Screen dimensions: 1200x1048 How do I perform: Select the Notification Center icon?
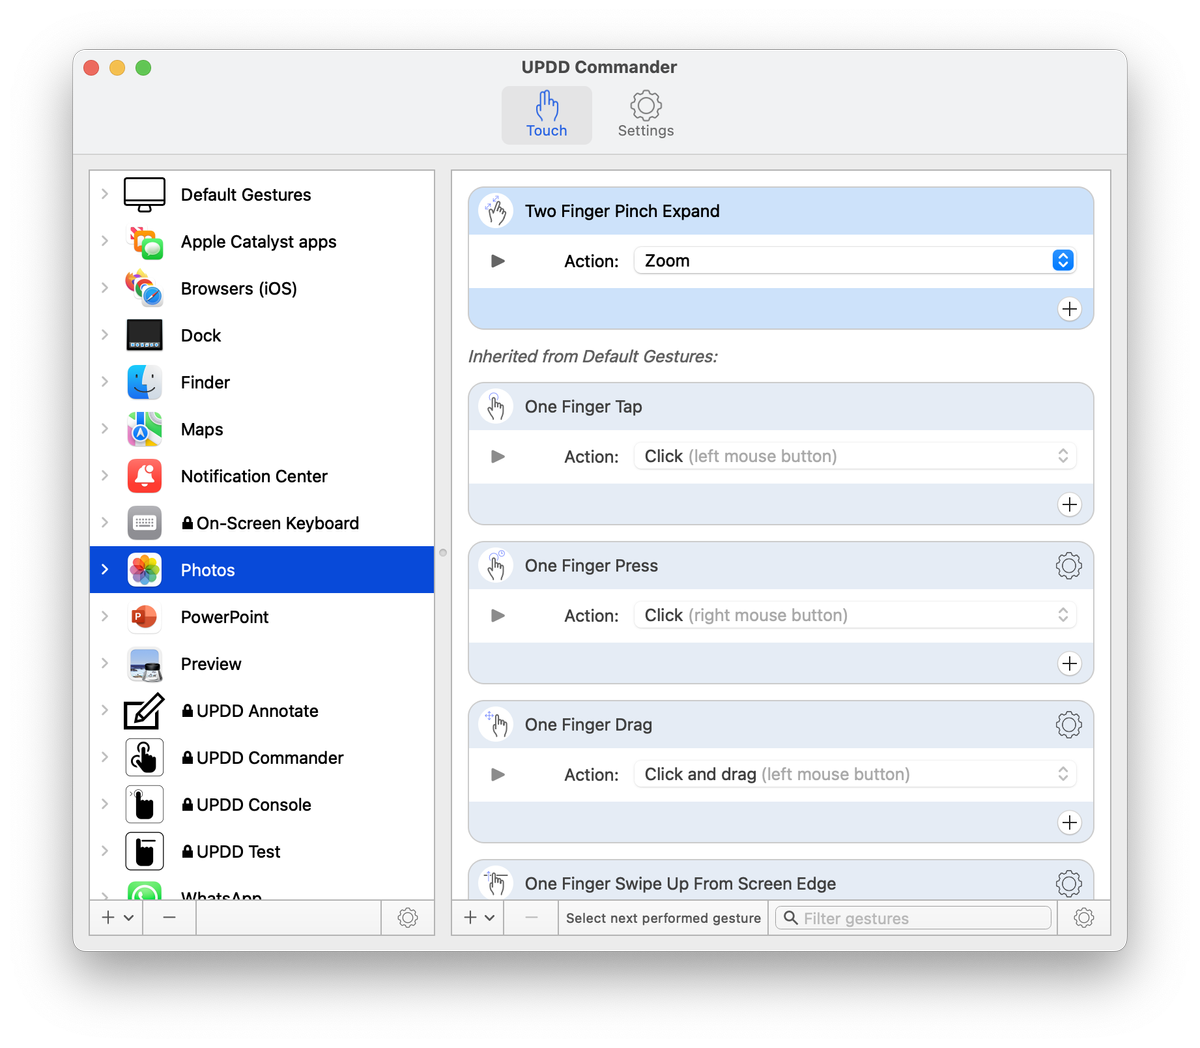pos(144,476)
